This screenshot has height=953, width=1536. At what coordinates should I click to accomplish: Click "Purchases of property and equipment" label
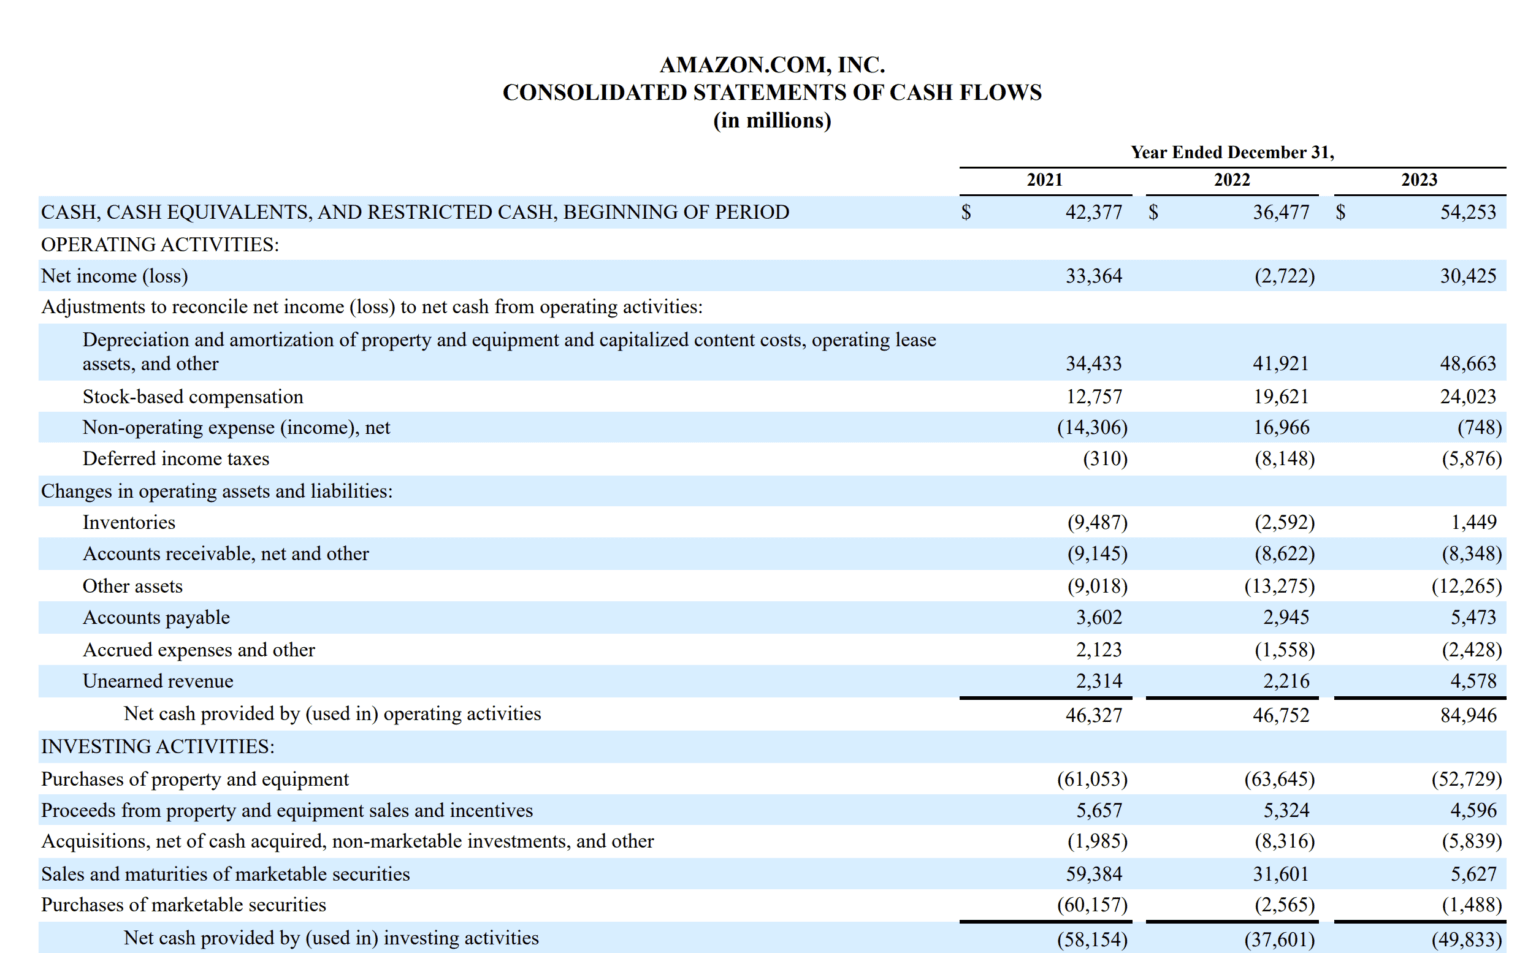pos(195,779)
